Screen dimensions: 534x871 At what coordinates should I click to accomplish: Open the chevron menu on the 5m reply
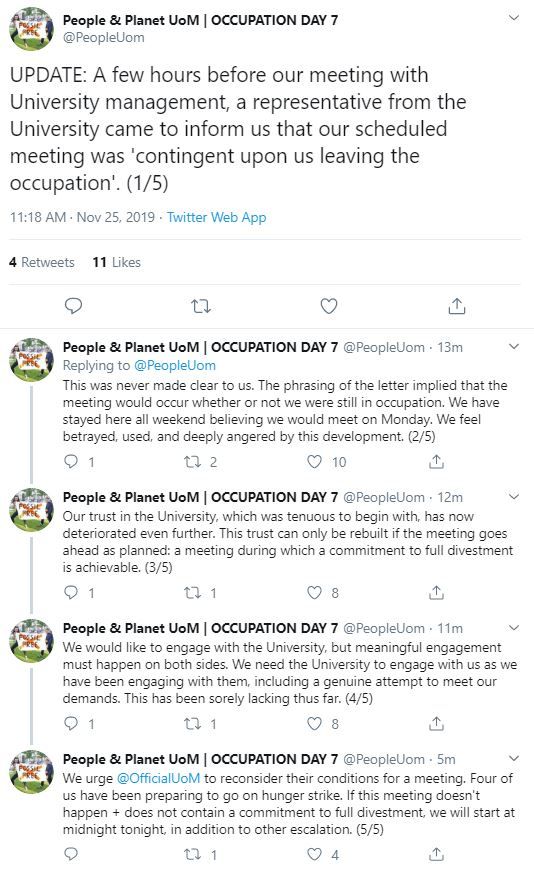click(x=514, y=758)
